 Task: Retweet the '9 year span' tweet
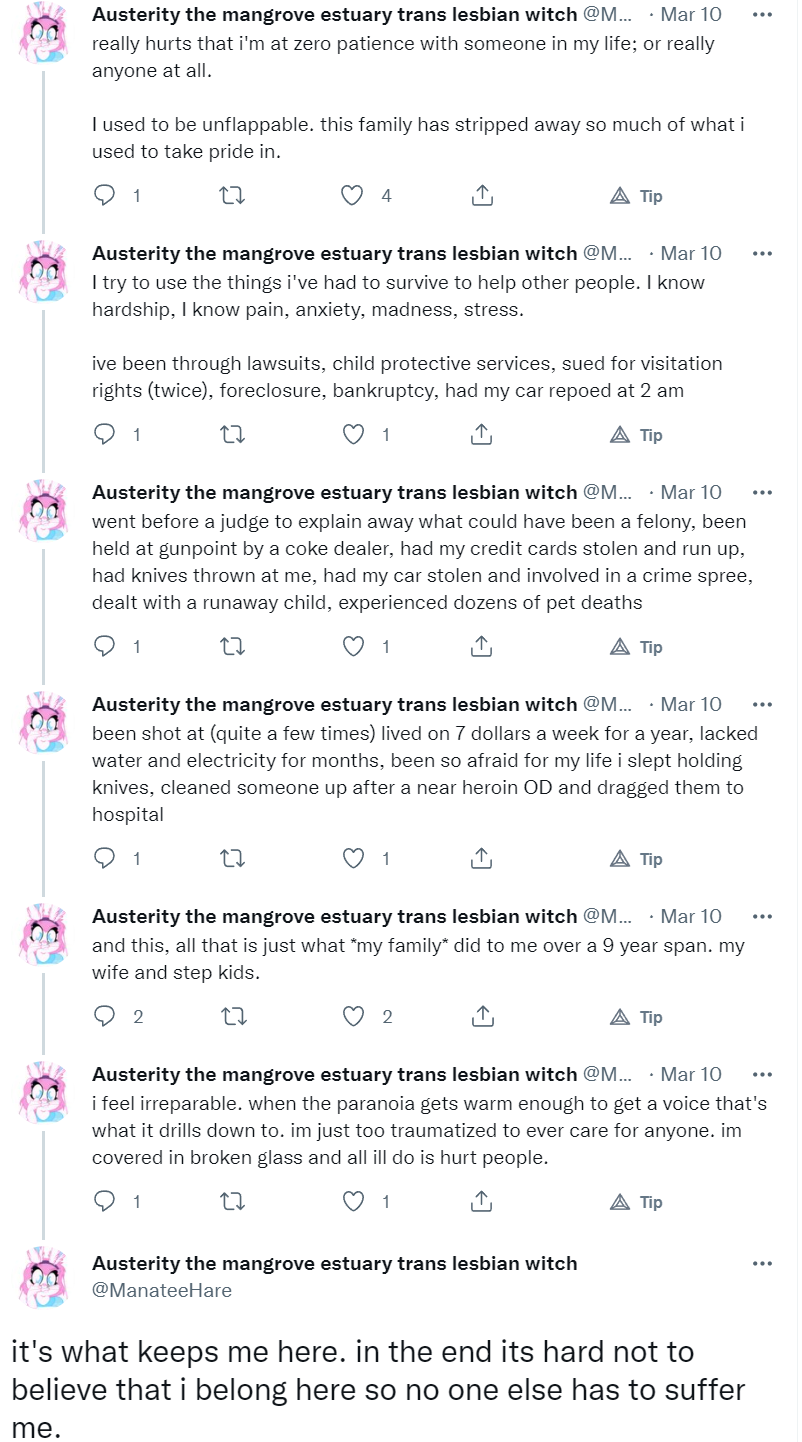[x=232, y=1017]
